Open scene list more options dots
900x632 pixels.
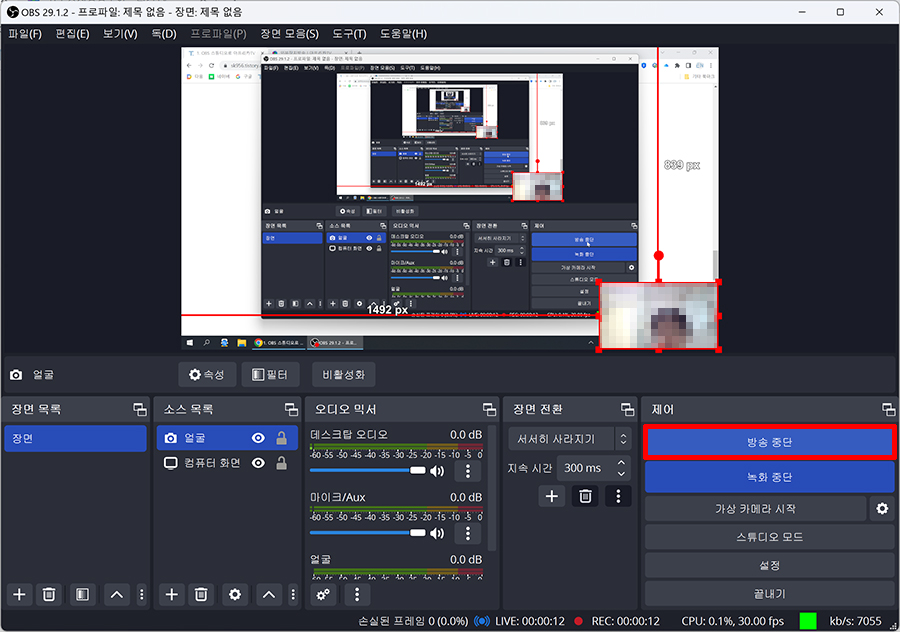click(142, 595)
